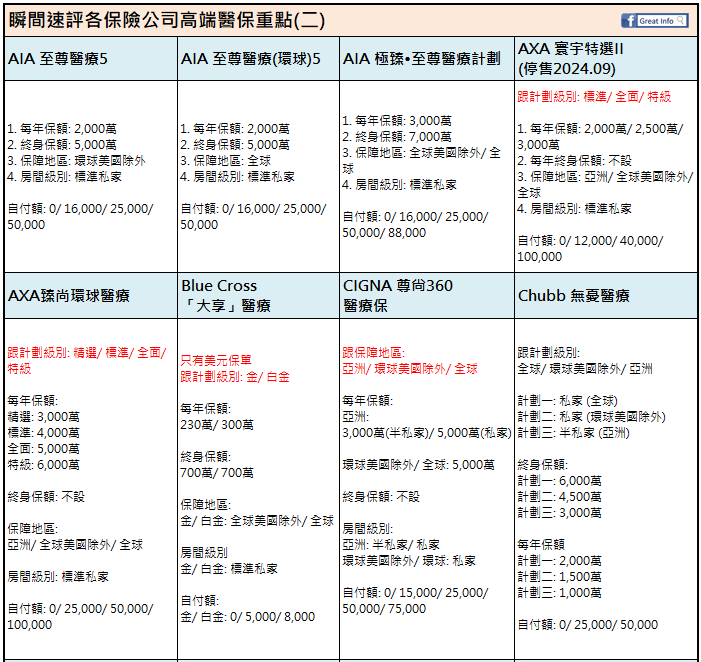Click the magnifier icon in Great Info badge
Viewport: 701px width, 662px height.
coord(680,20)
